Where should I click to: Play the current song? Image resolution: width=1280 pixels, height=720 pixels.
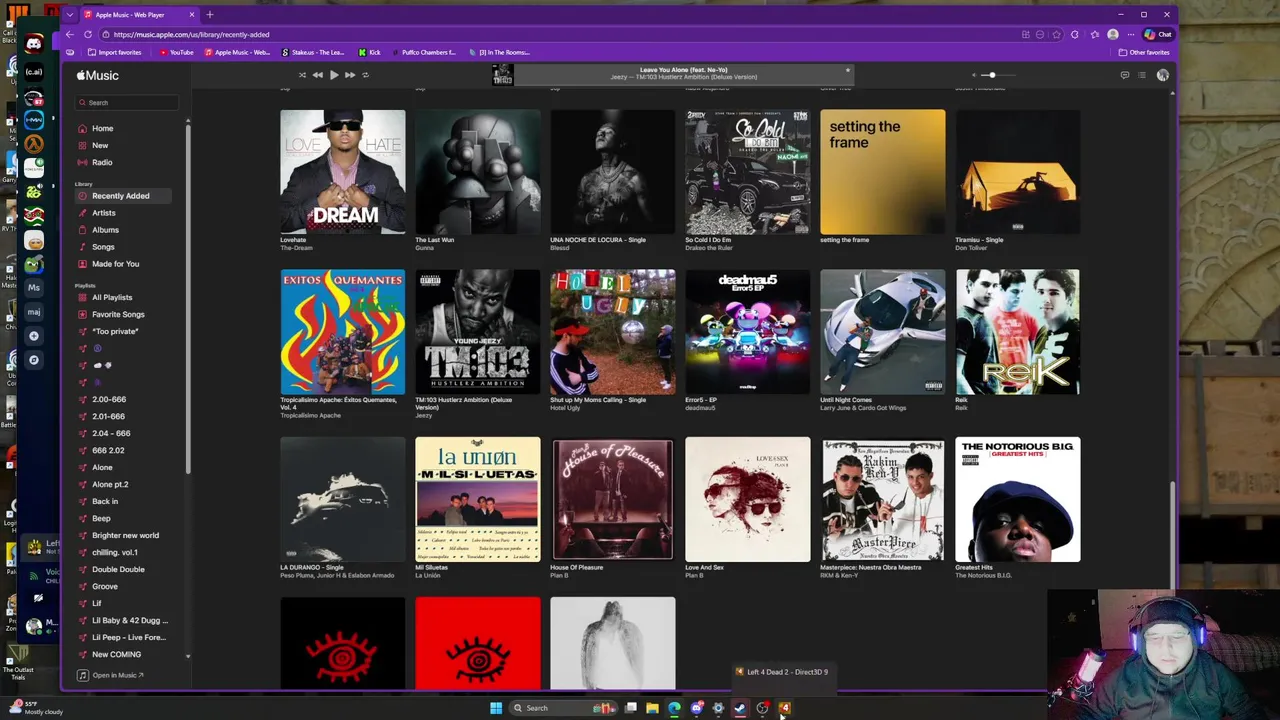[333, 75]
